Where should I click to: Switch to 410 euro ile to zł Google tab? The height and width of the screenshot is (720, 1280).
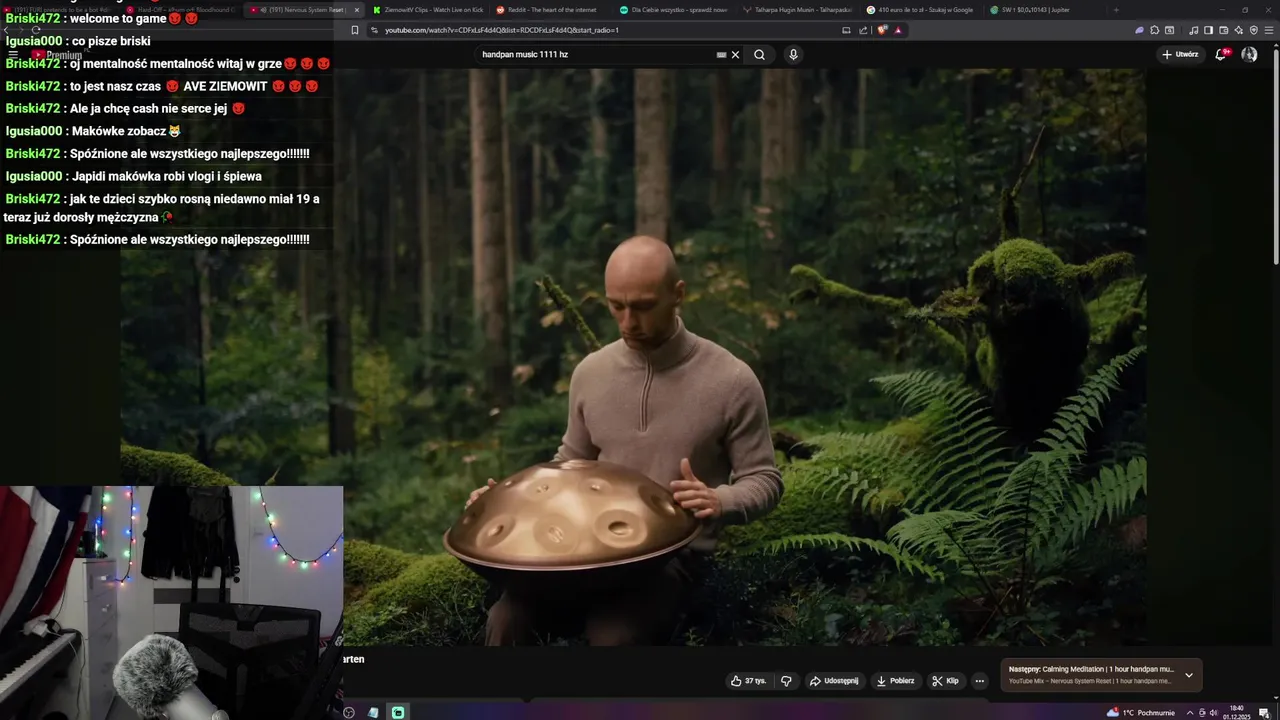(920, 10)
